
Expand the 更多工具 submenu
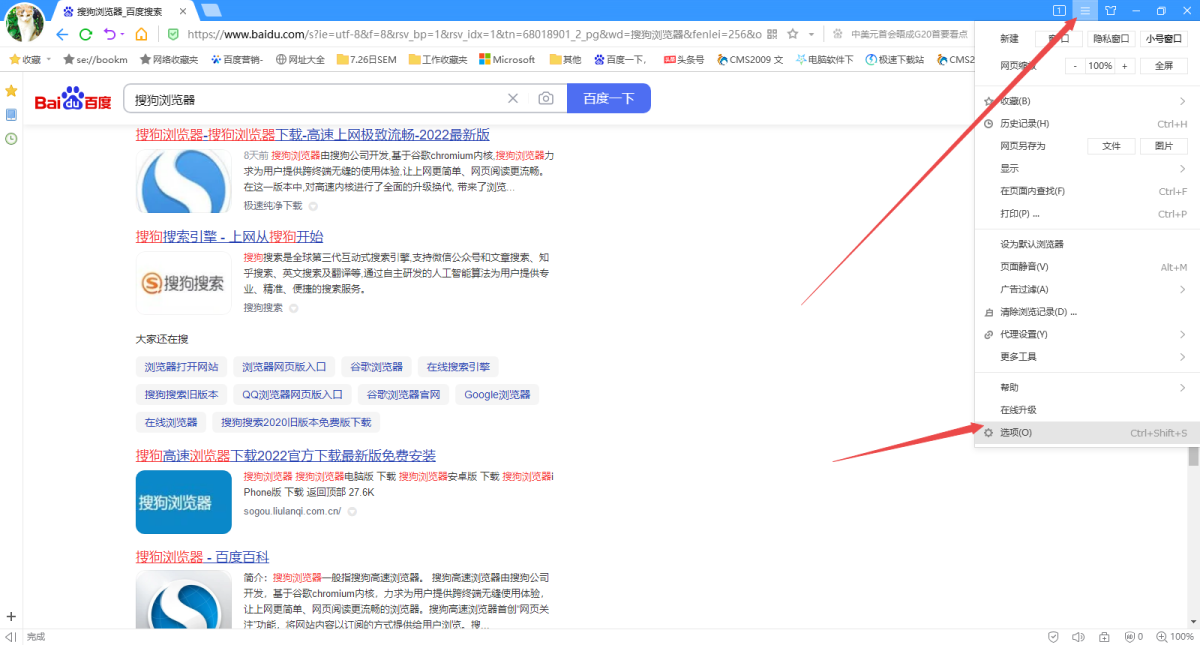[x=1087, y=357]
